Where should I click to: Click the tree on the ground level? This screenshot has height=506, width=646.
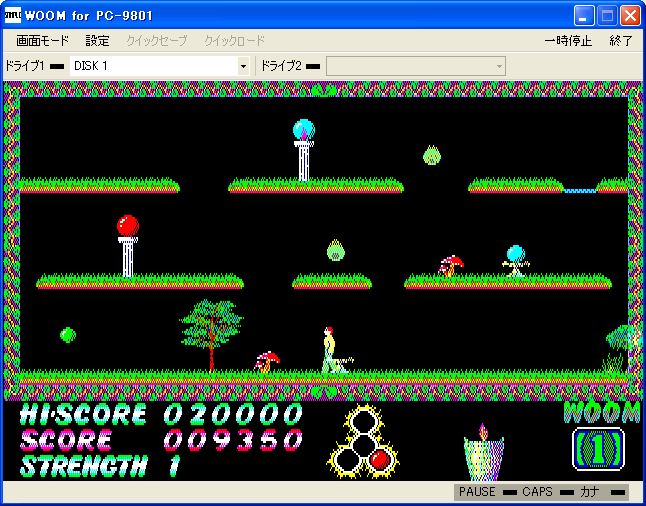211,336
